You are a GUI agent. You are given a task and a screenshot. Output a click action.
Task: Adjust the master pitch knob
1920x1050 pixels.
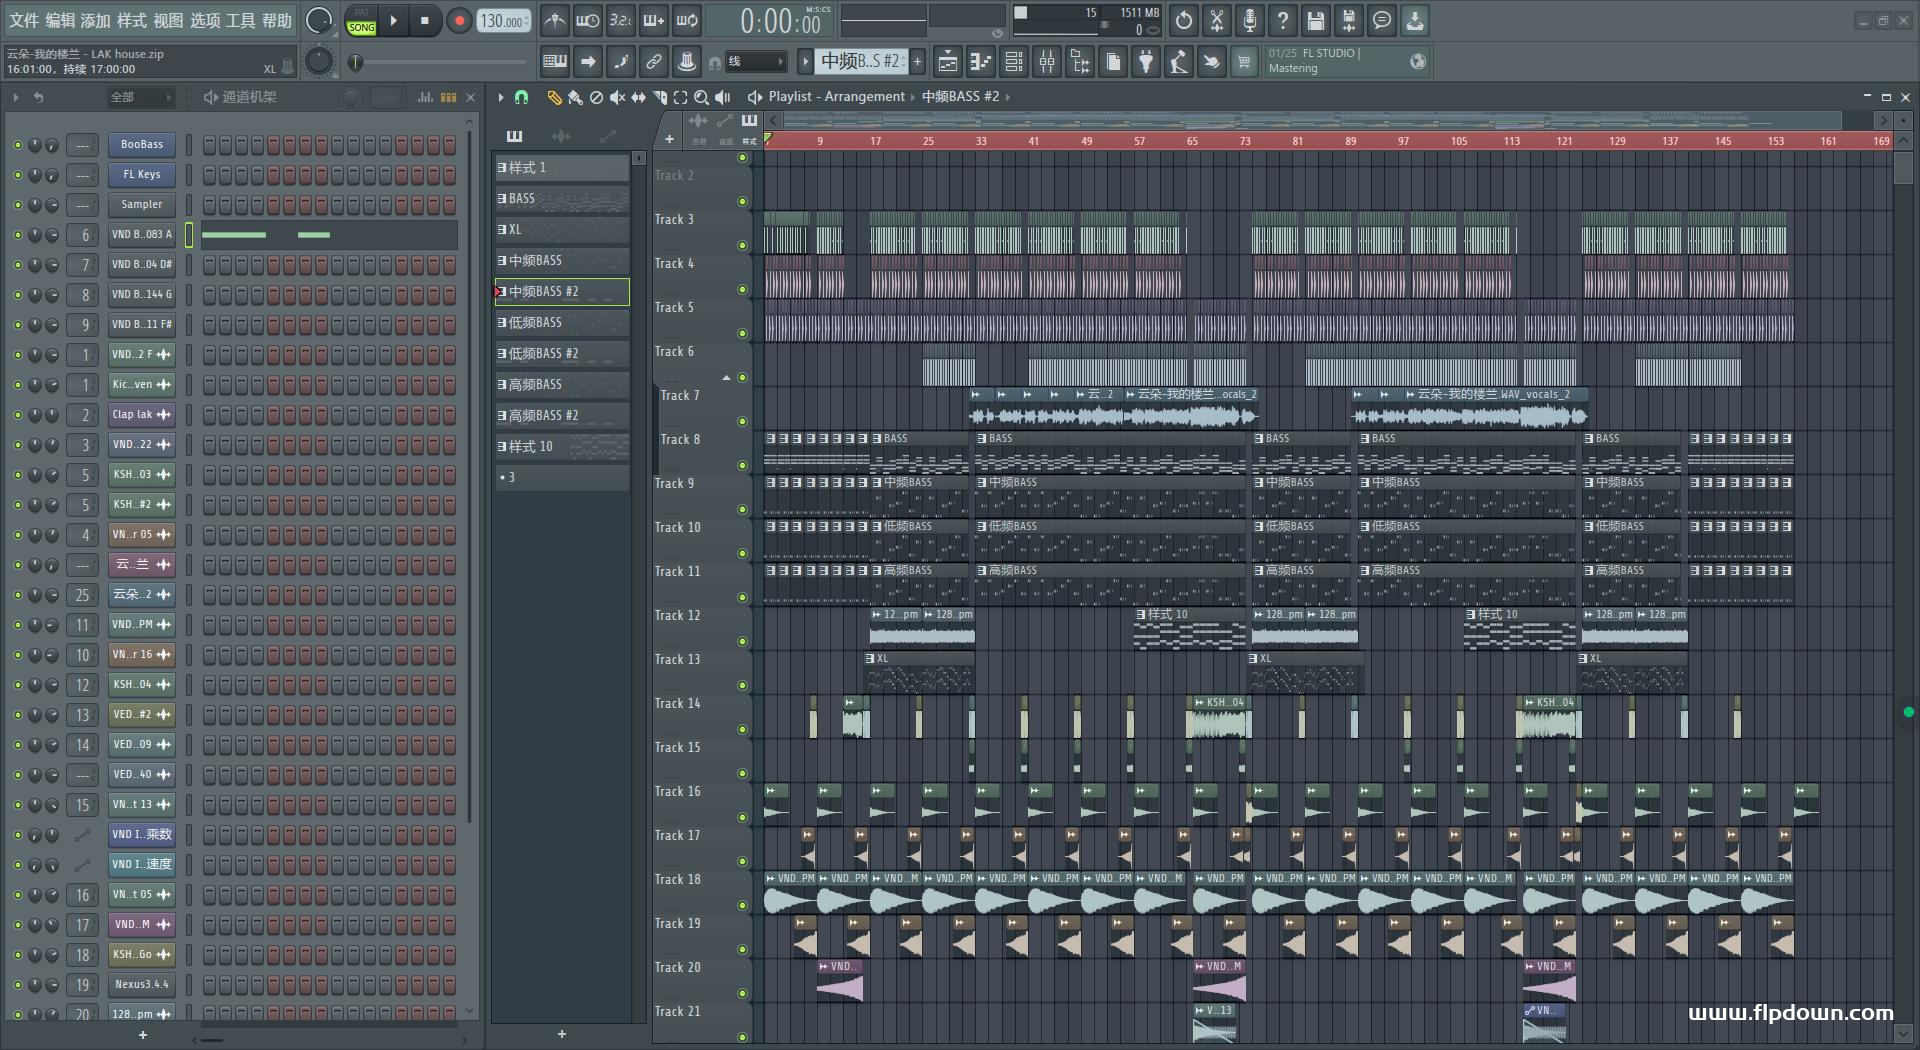click(x=319, y=62)
